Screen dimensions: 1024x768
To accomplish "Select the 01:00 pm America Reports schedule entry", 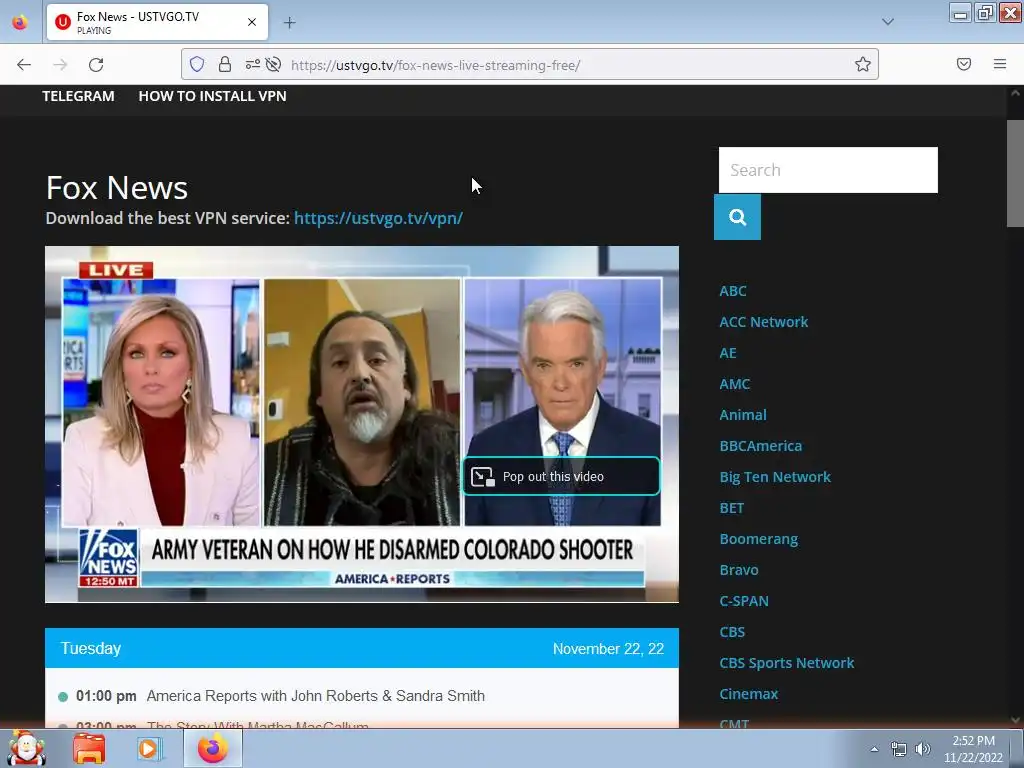I will pyautogui.click(x=362, y=696).
